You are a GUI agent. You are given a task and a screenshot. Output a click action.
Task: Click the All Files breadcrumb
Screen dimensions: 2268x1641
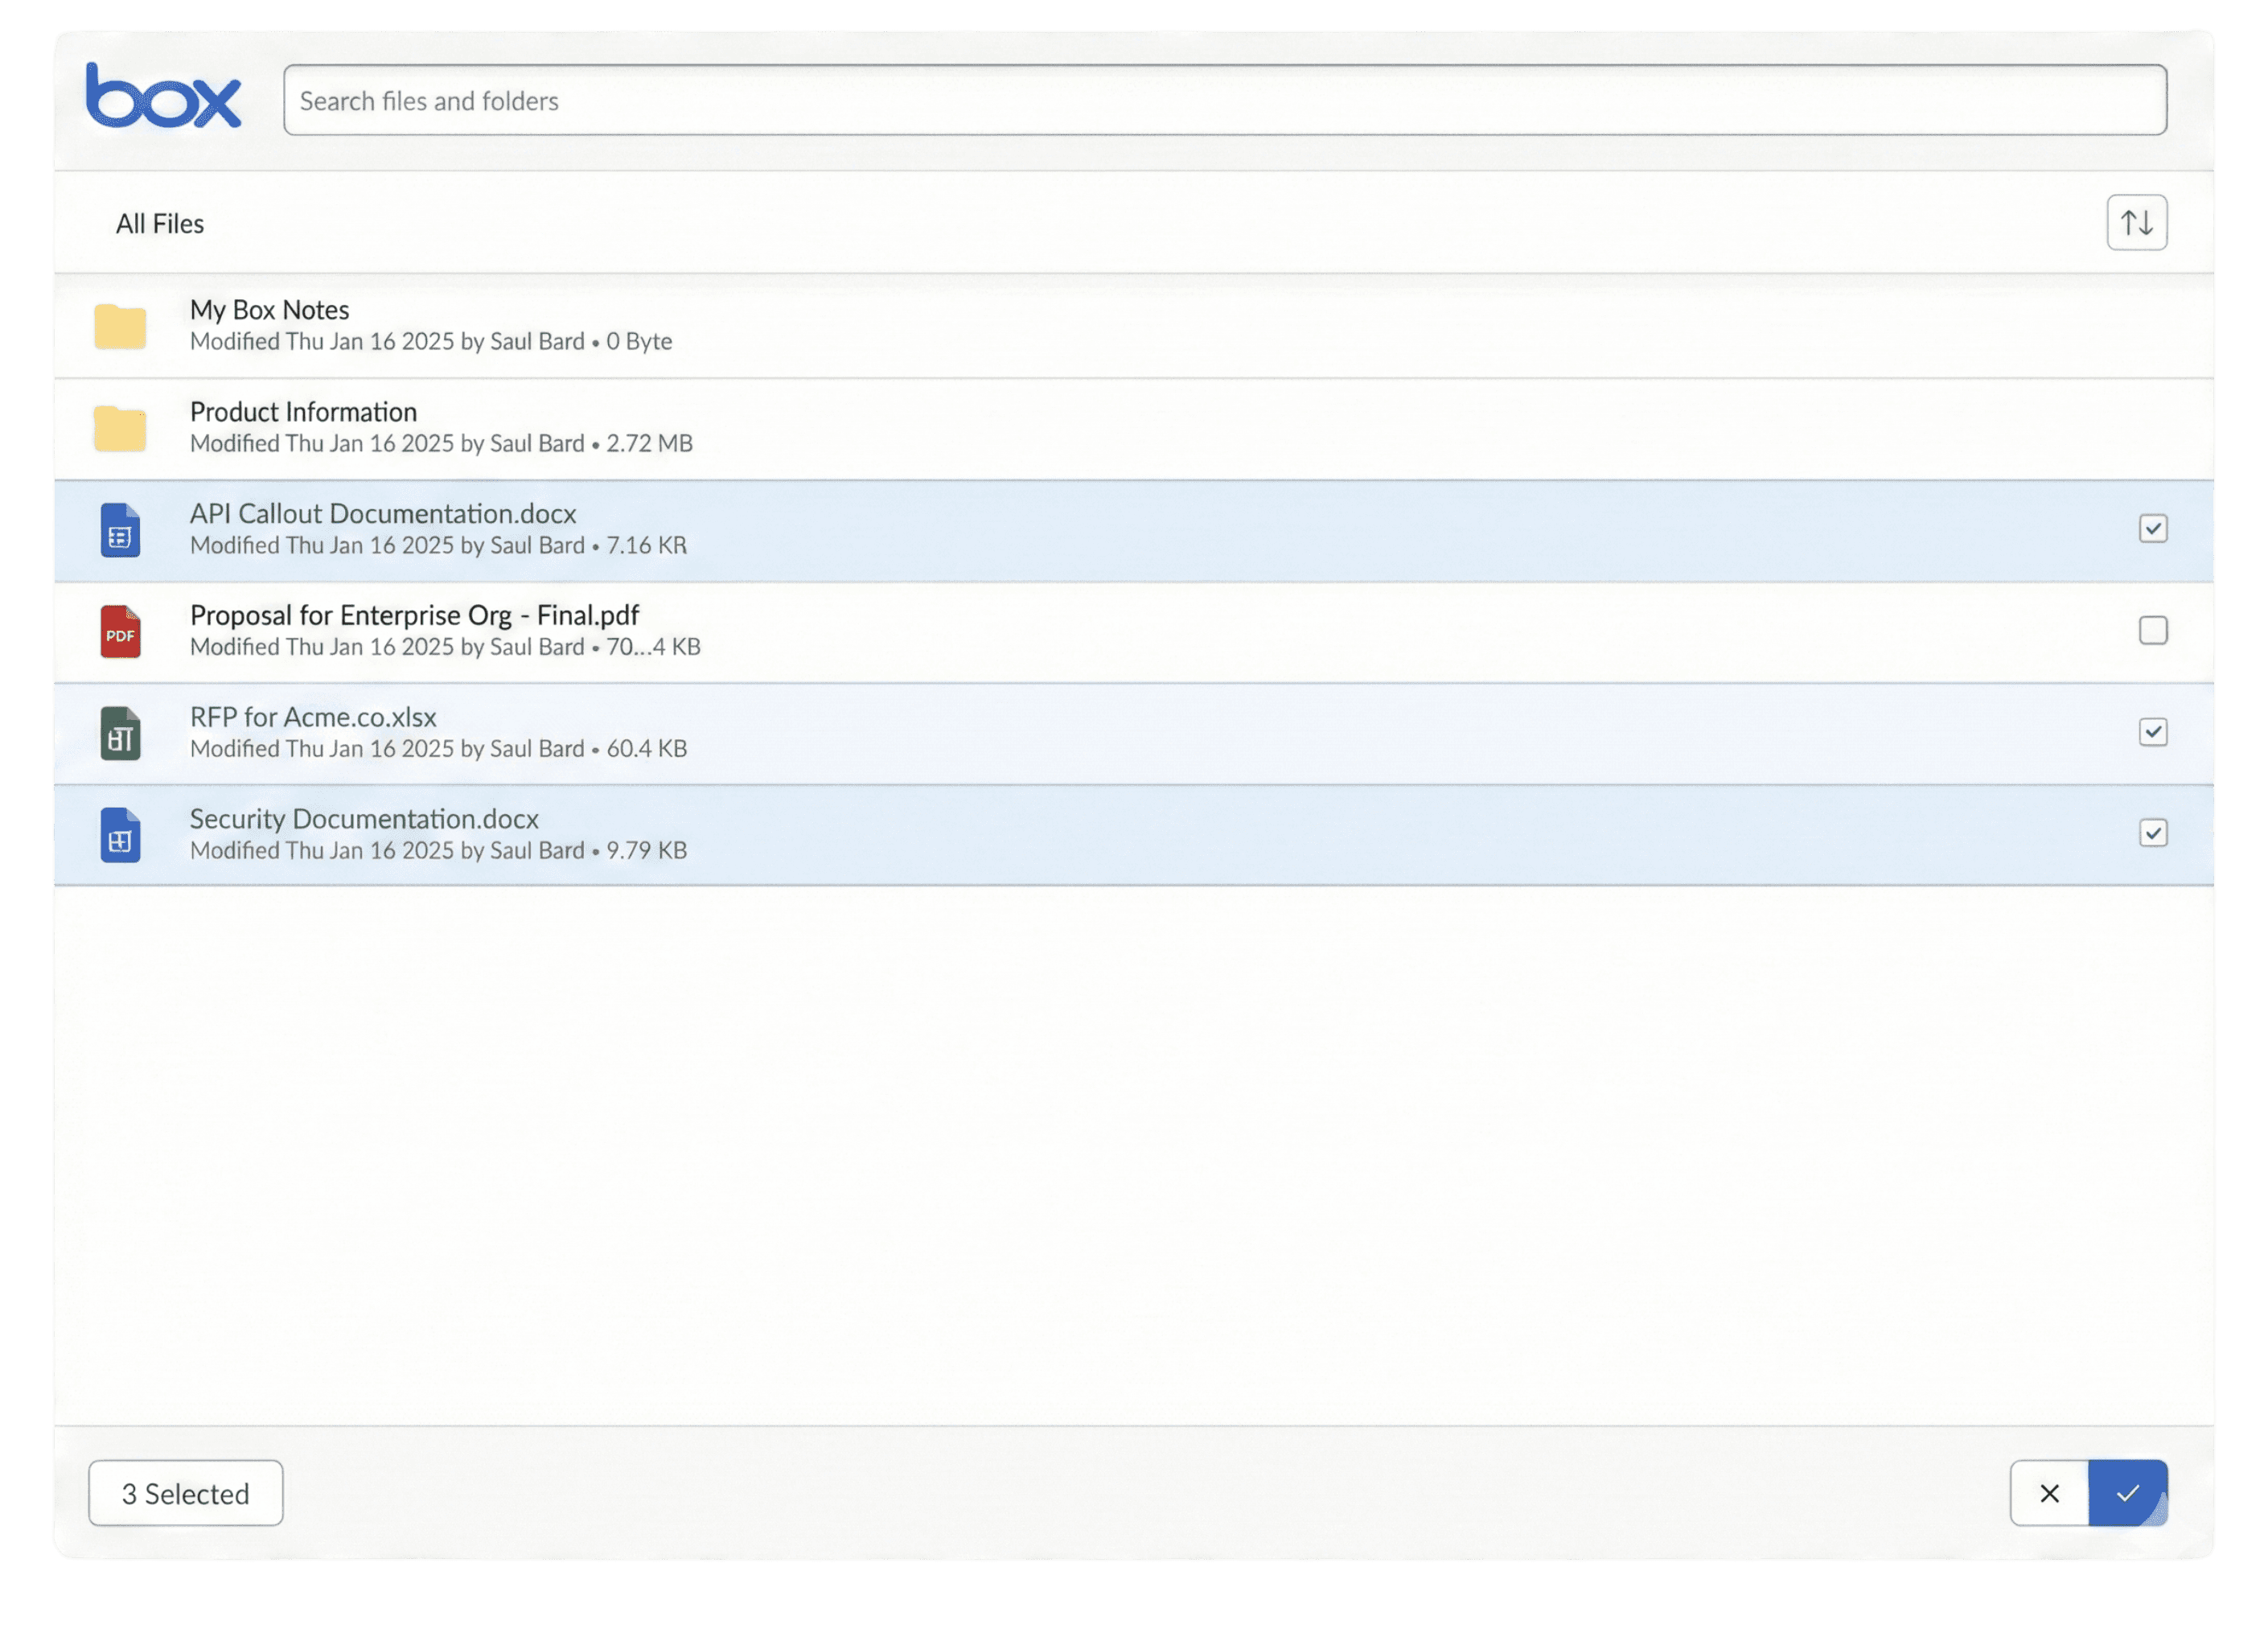pos(160,223)
